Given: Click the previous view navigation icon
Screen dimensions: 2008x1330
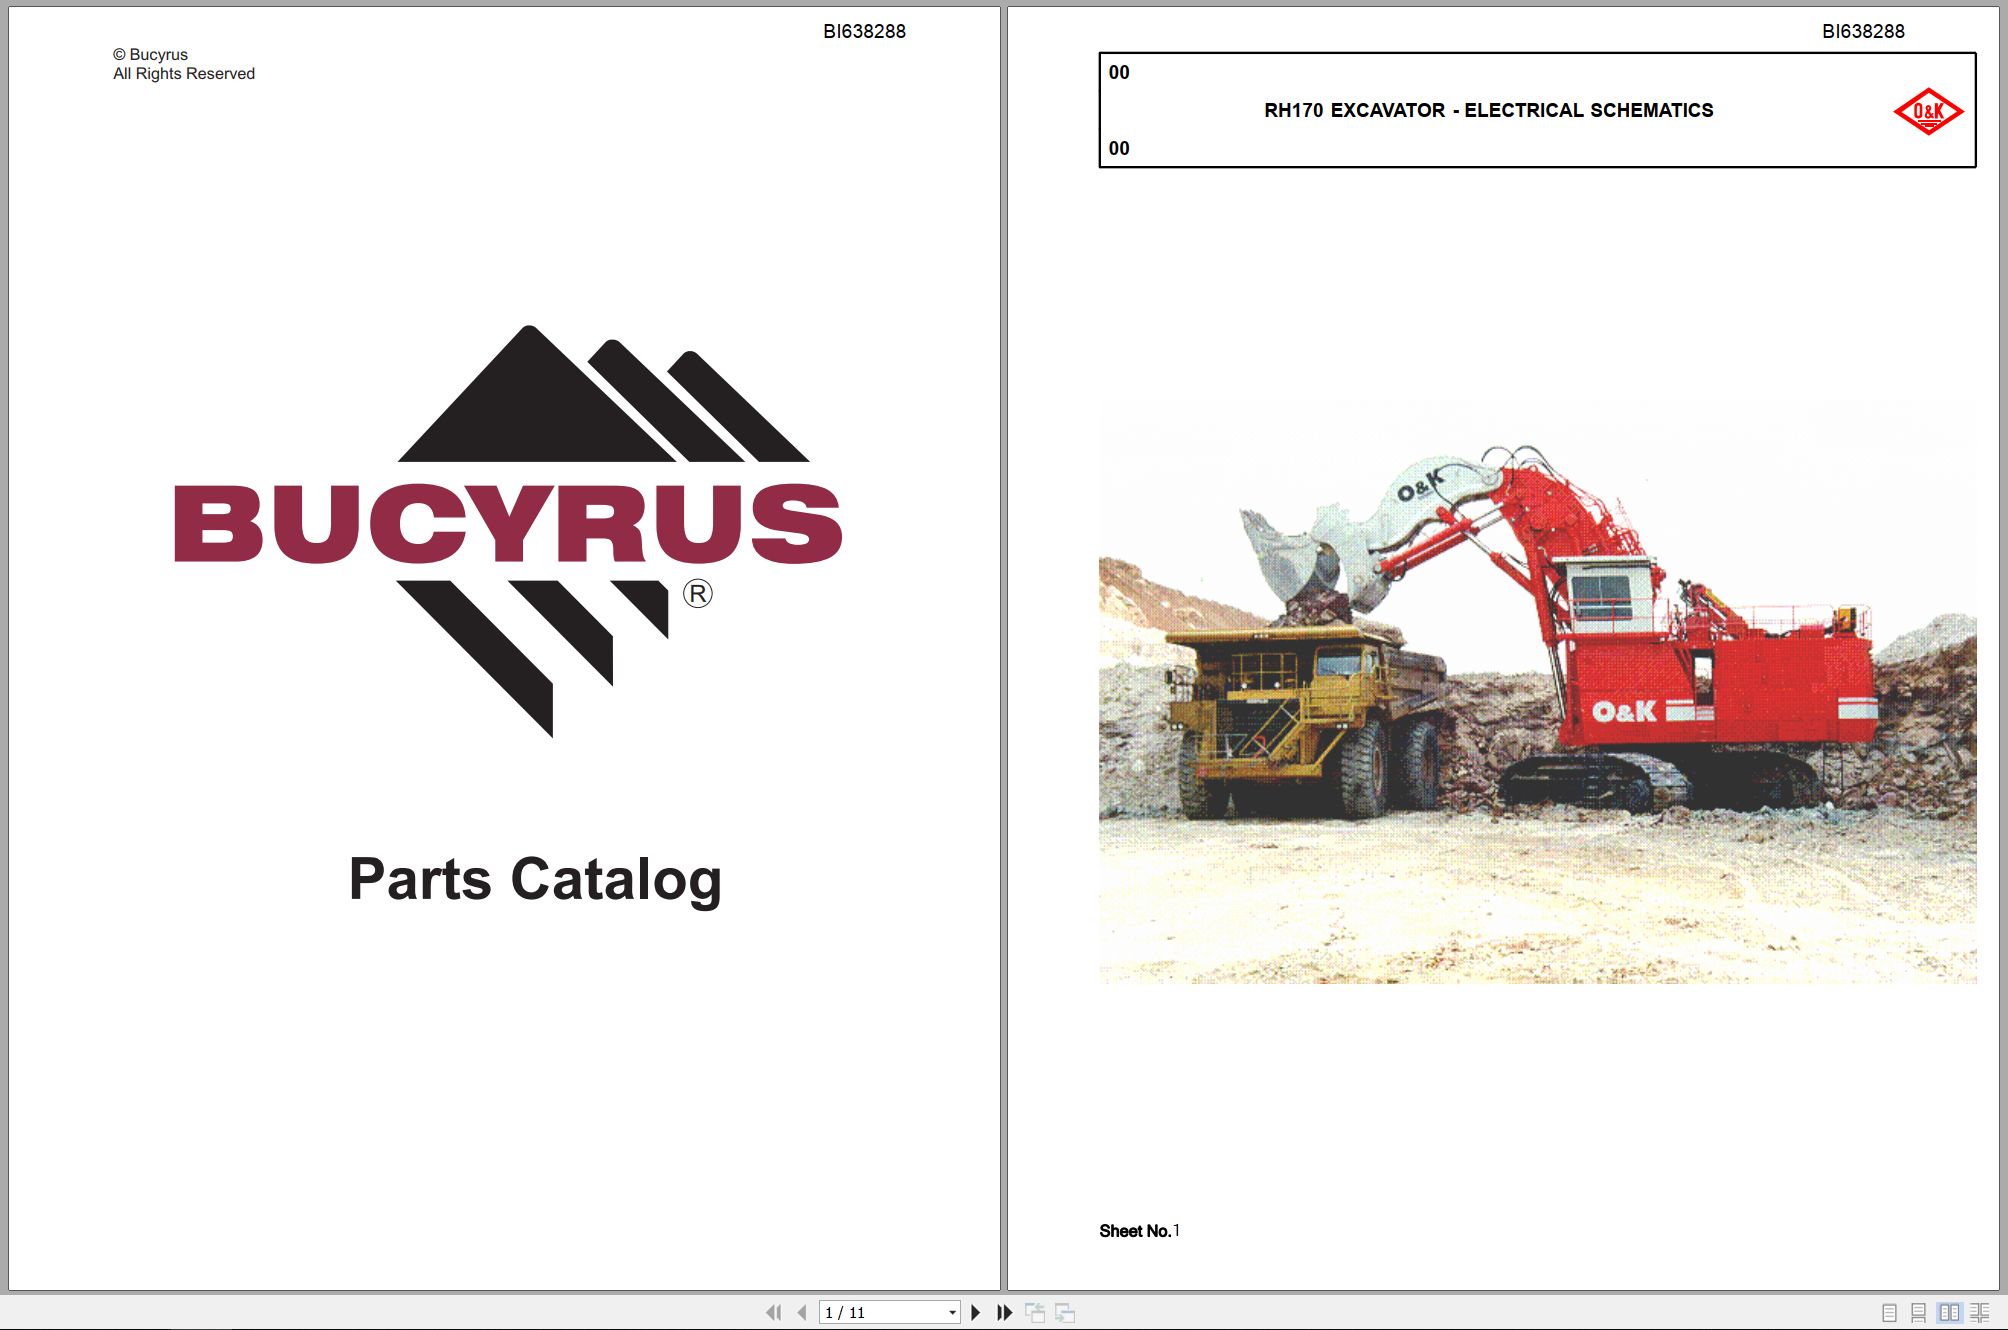Looking at the screenshot, I should coord(1035,1312).
